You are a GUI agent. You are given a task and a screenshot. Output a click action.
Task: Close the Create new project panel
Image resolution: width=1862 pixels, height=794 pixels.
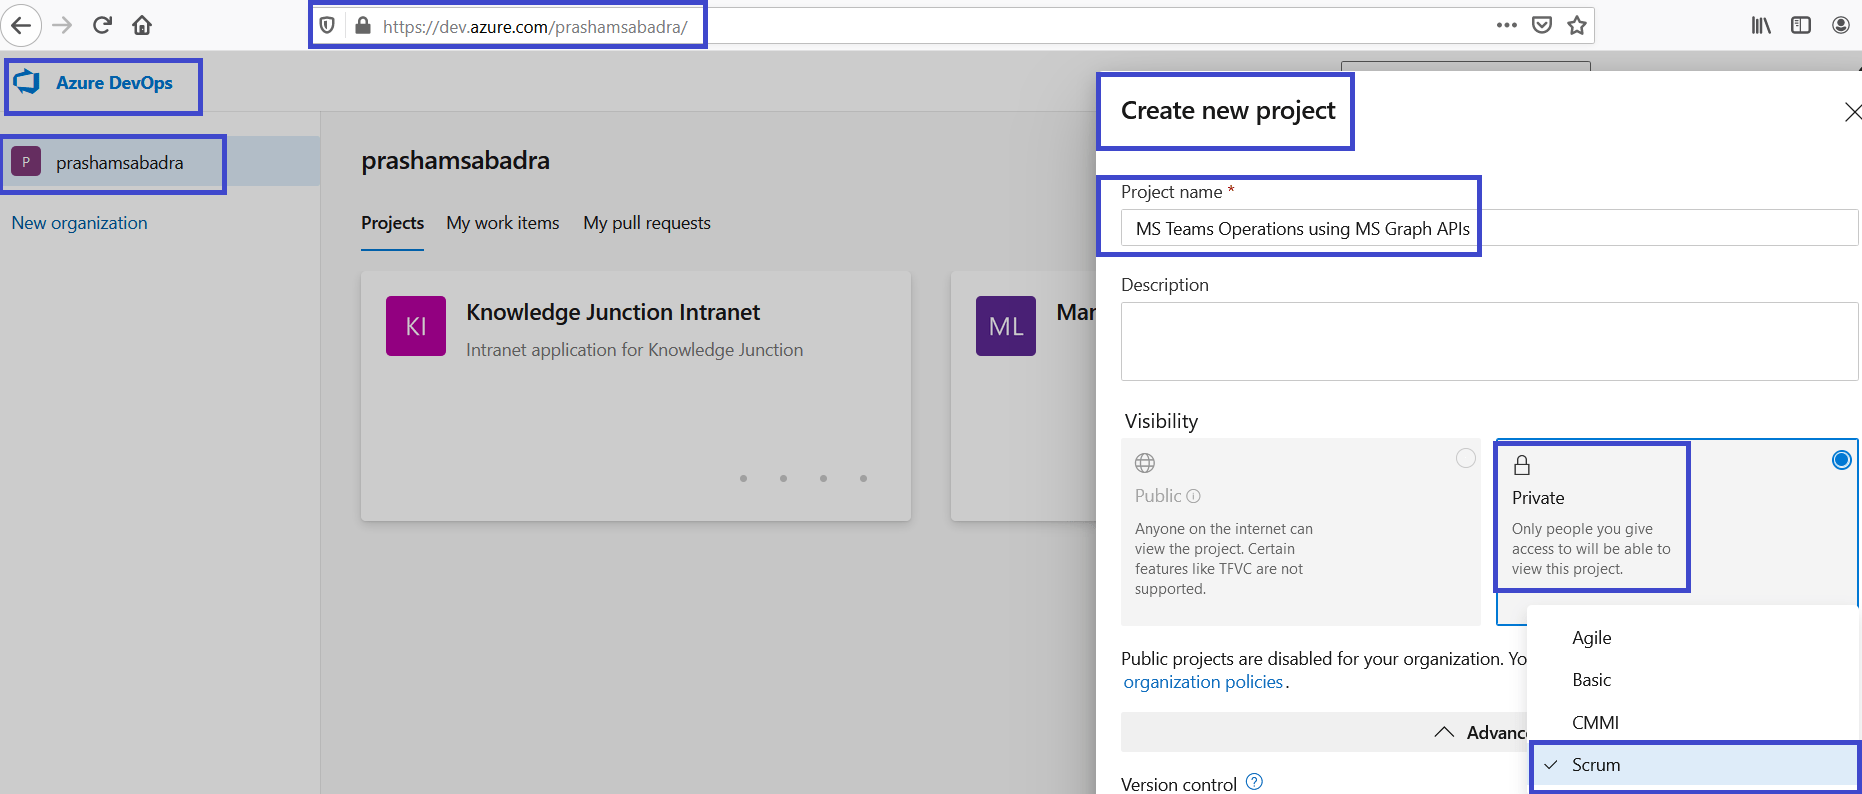click(x=1852, y=112)
